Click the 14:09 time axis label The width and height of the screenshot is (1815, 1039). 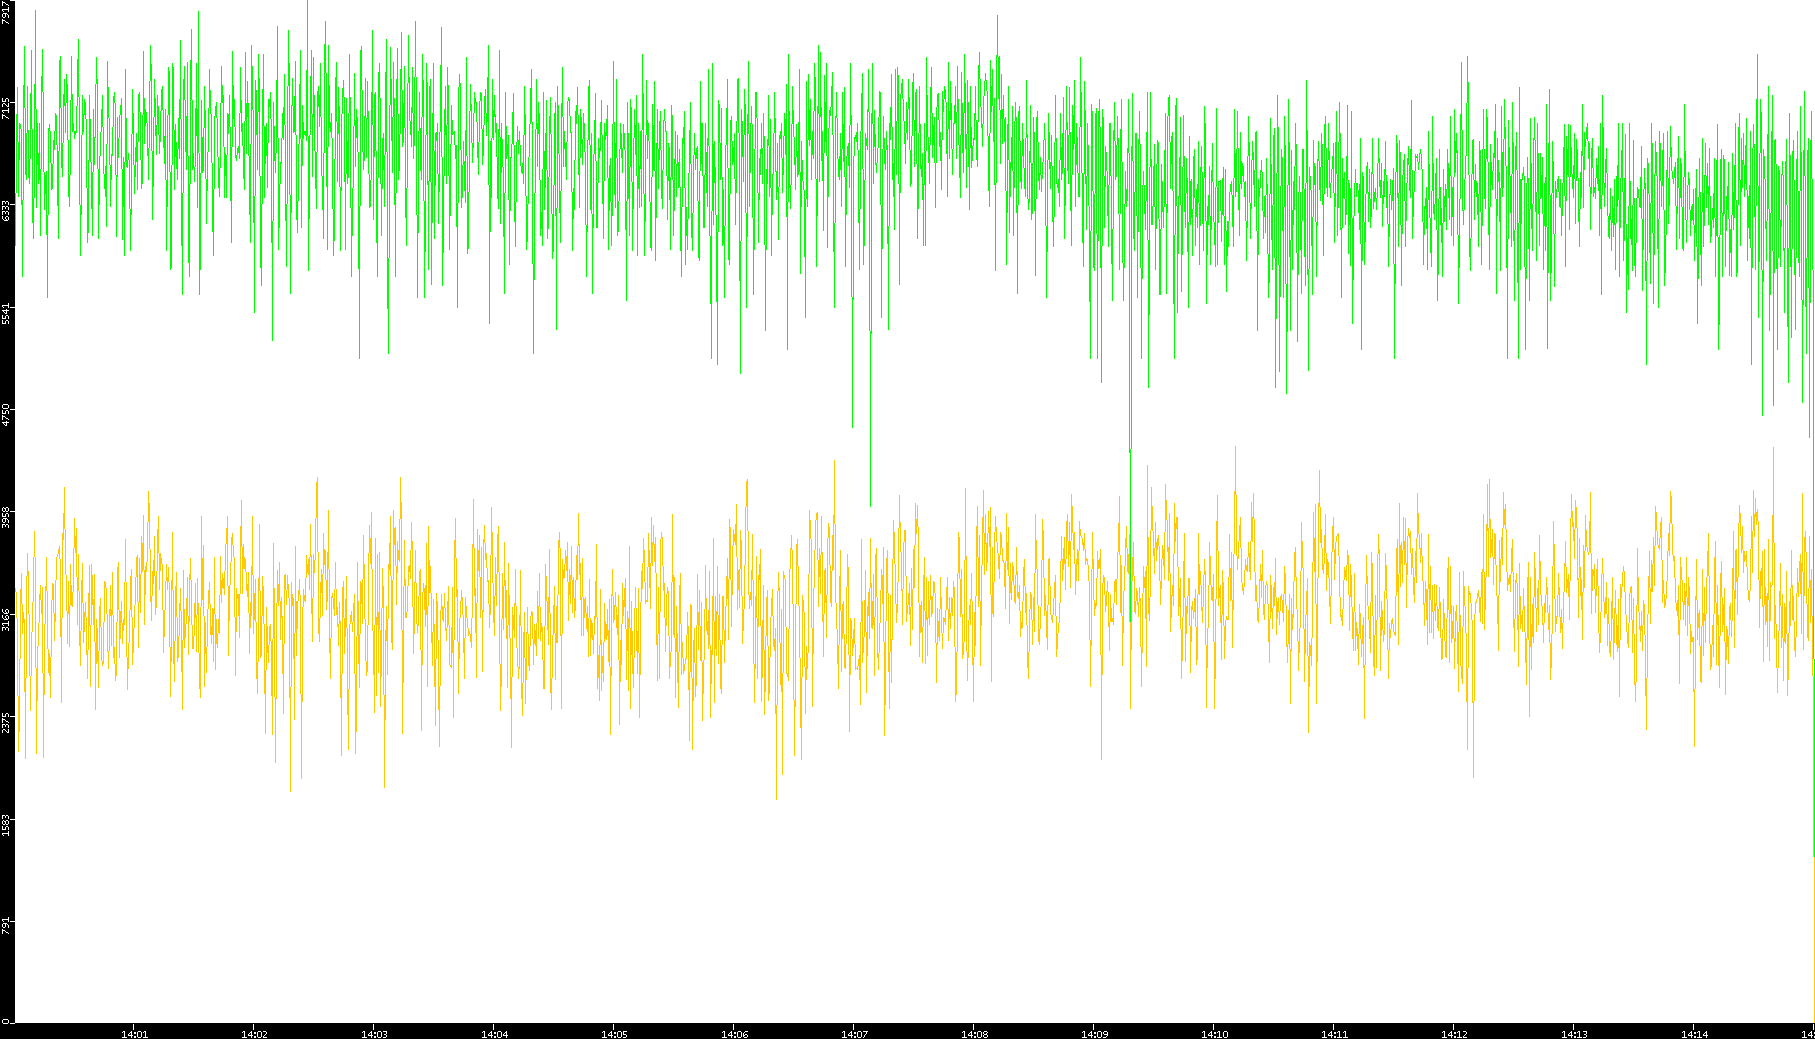coord(1094,1034)
